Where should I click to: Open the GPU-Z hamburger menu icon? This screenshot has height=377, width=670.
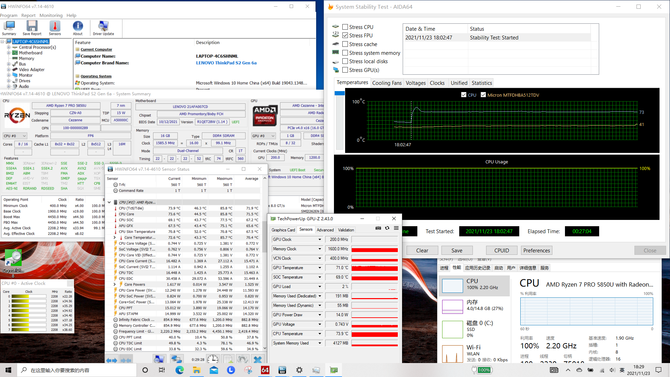pos(396,229)
